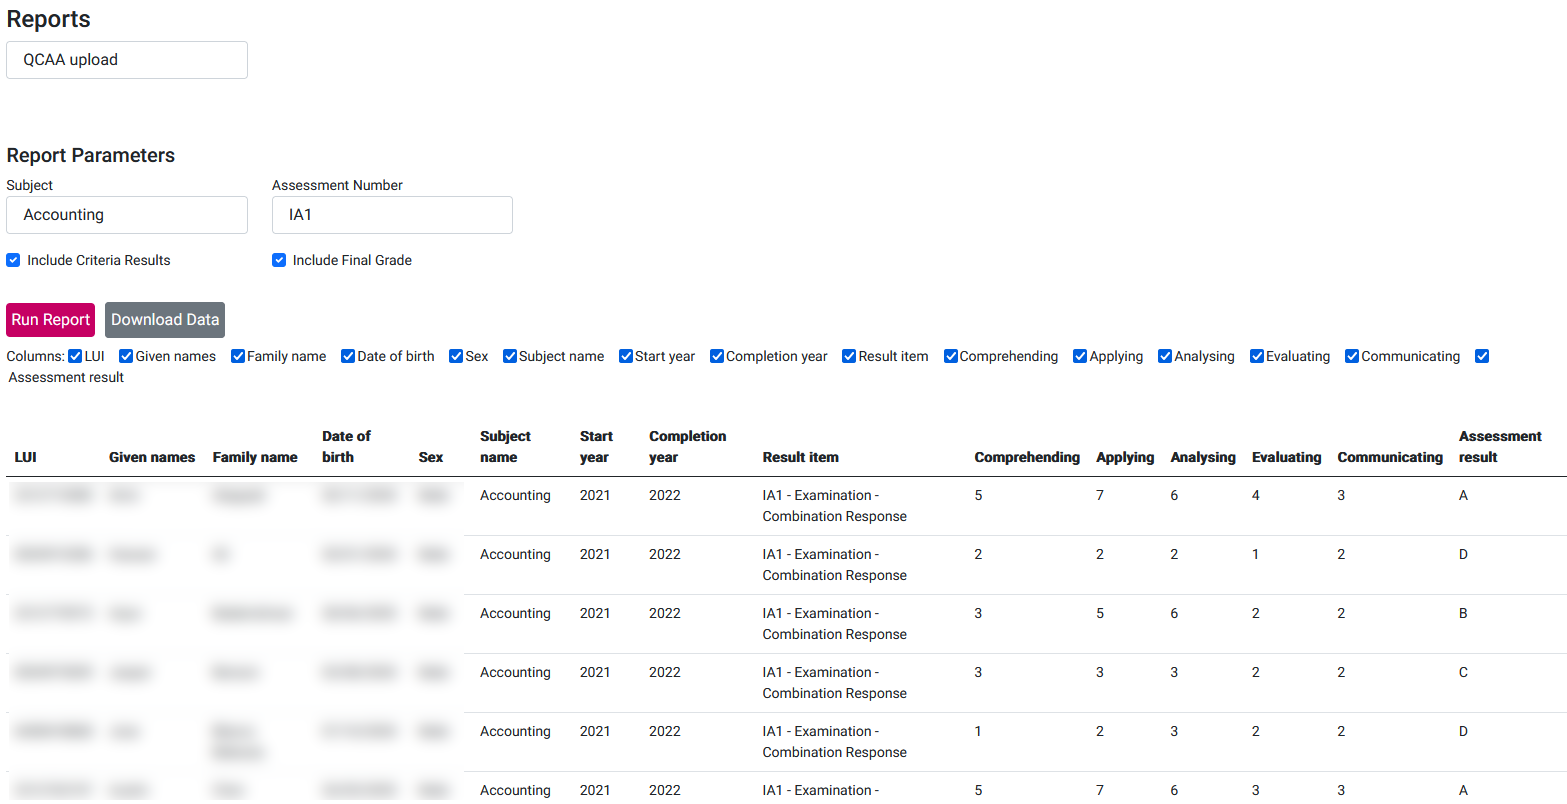Toggle the Sex column checkbox
This screenshot has height=804, width=1567.
456,355
